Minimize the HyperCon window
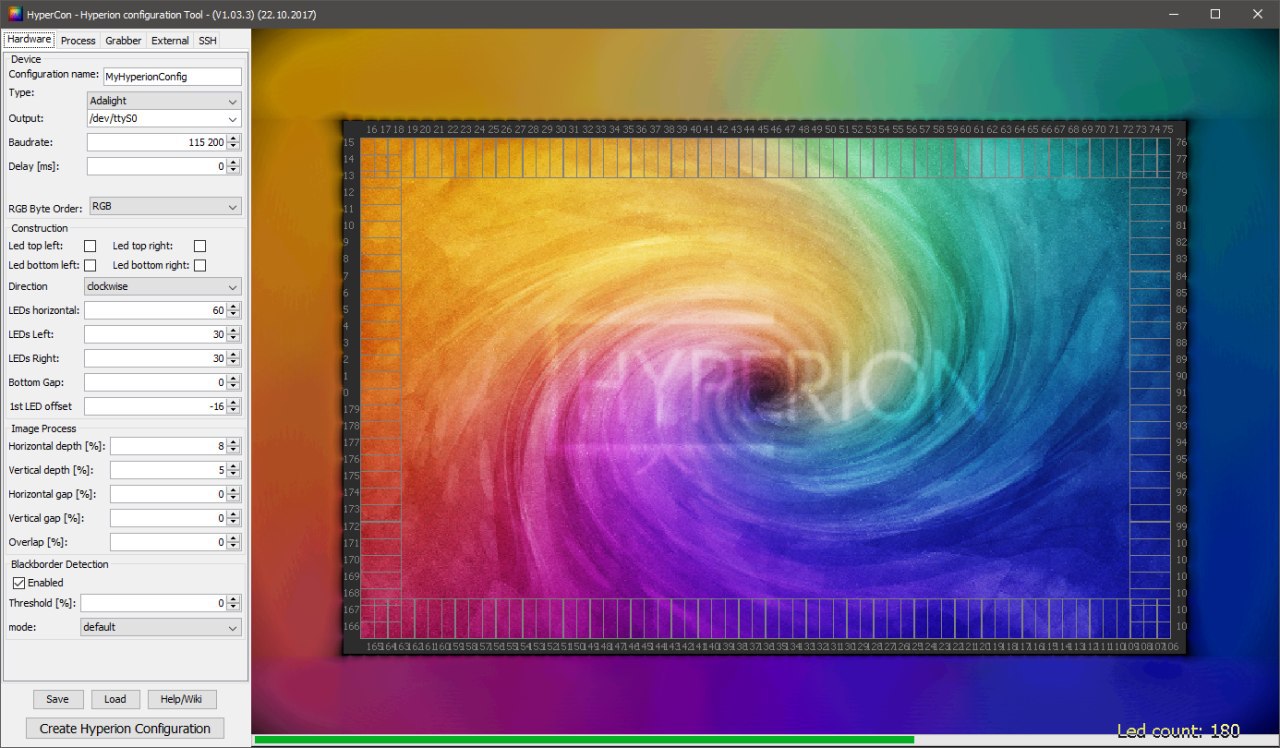The height and width of the screenshot is (748, 1280). [x=1172, y=14]
